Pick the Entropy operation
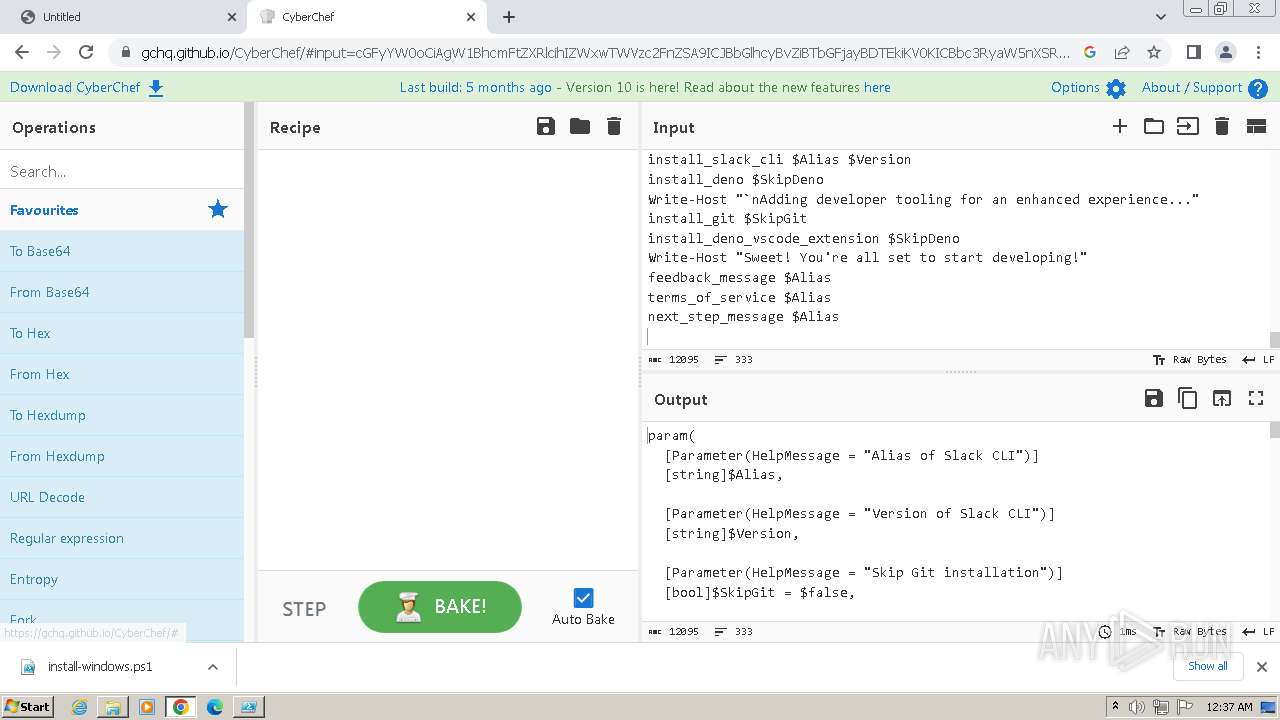 point(122,579)
